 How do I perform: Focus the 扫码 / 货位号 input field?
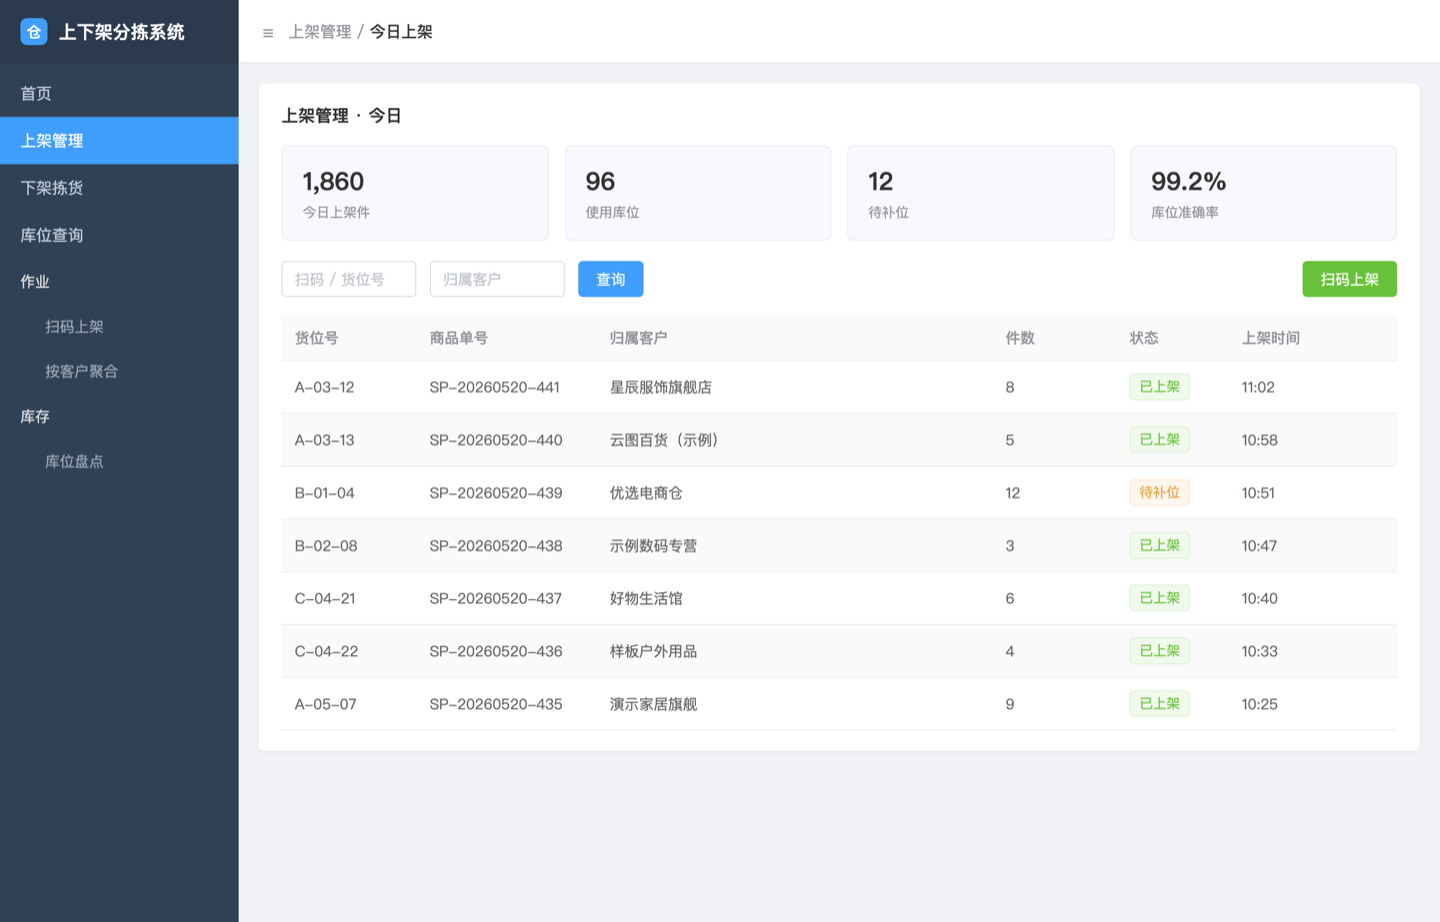coord(349,279)
